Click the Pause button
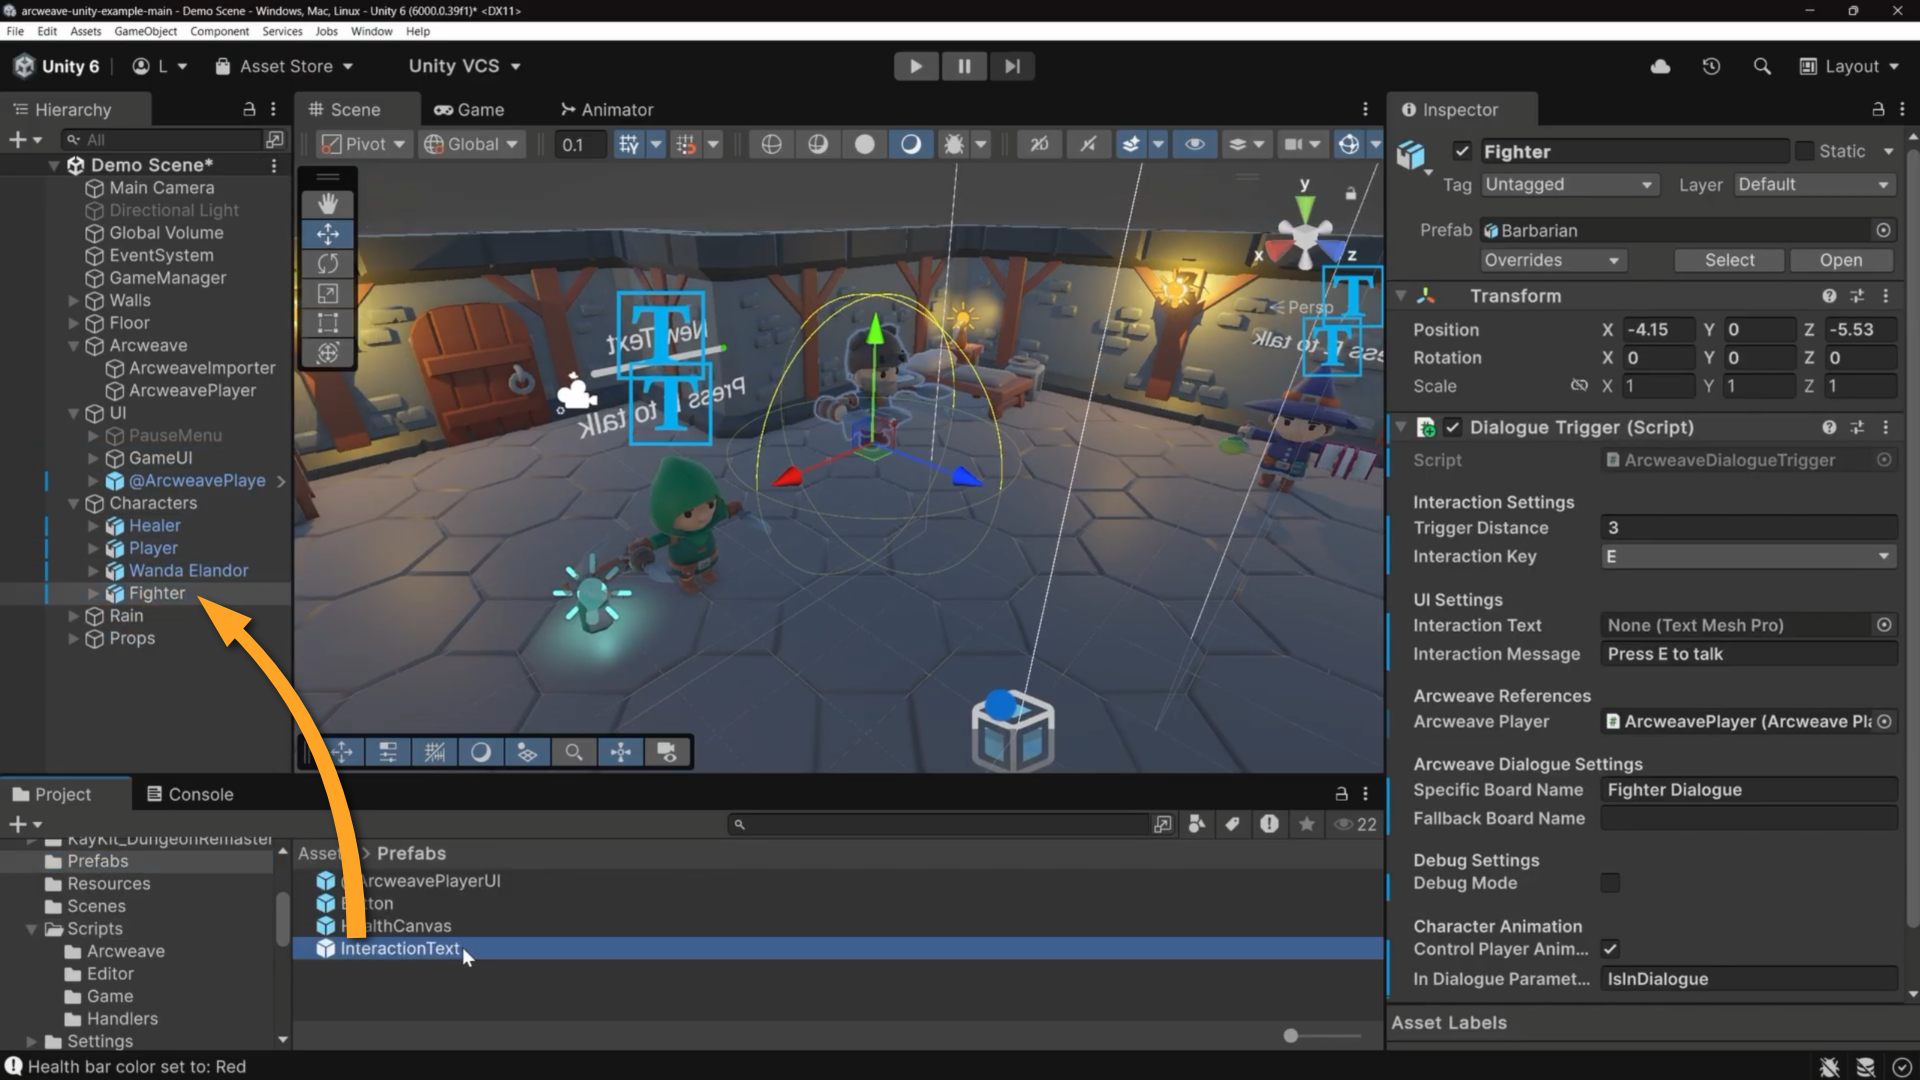The width and height of the screenshot is (1920, 1080). click(964, 66)
